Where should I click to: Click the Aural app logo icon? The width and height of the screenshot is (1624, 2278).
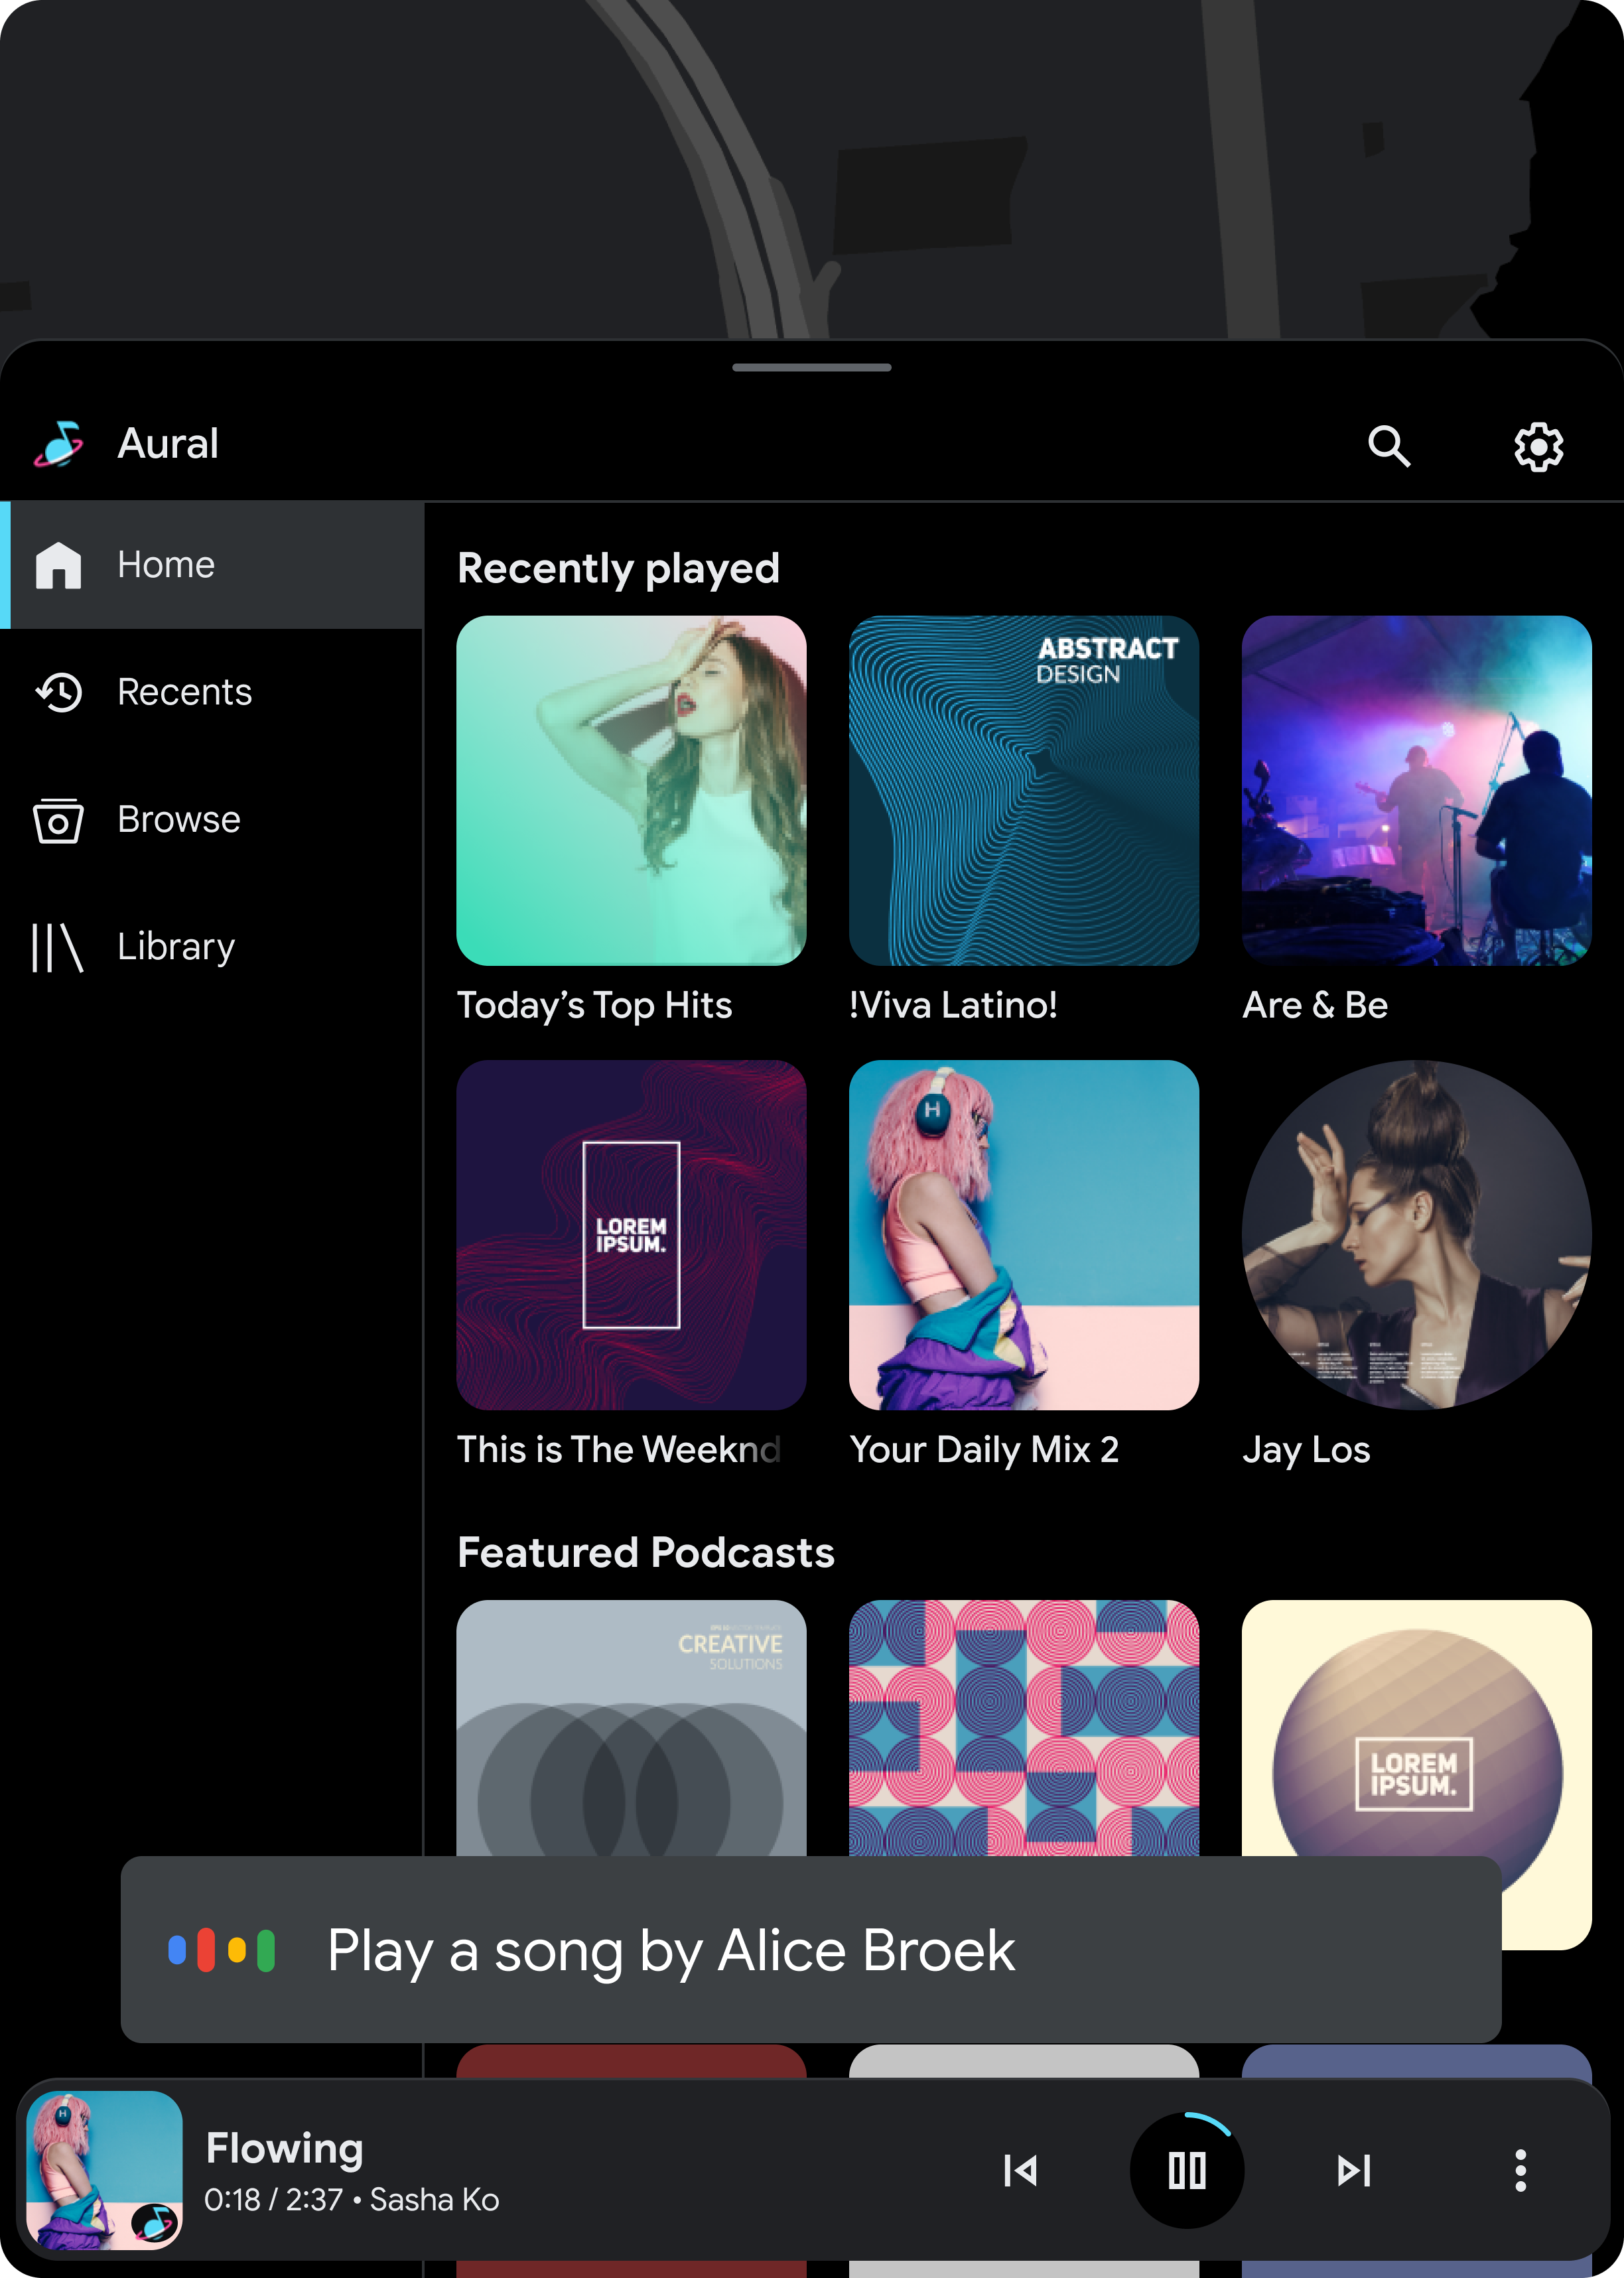tap(63, 443)
